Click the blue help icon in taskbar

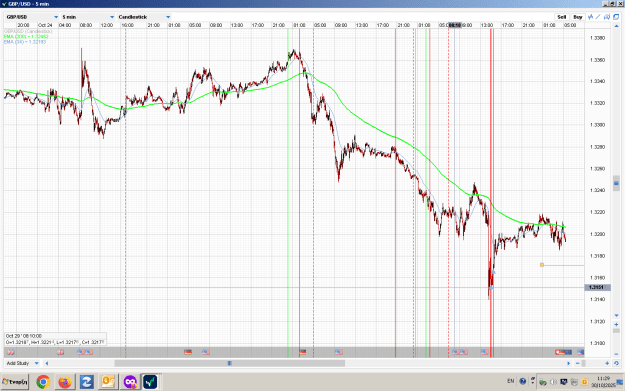pos(523,381)
